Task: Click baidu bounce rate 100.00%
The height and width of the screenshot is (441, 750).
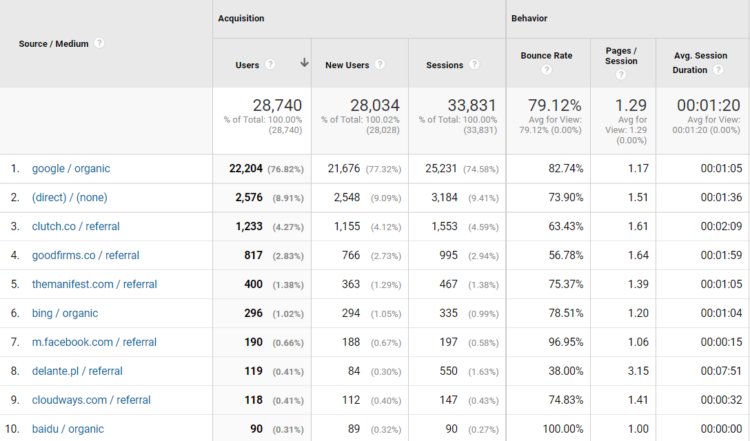Action: click(x=563, y=429)
